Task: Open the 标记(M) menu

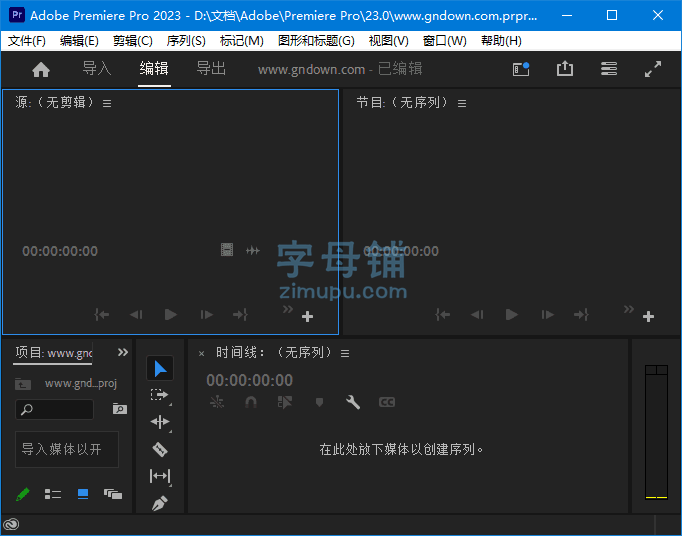Action: pos(241,41)
